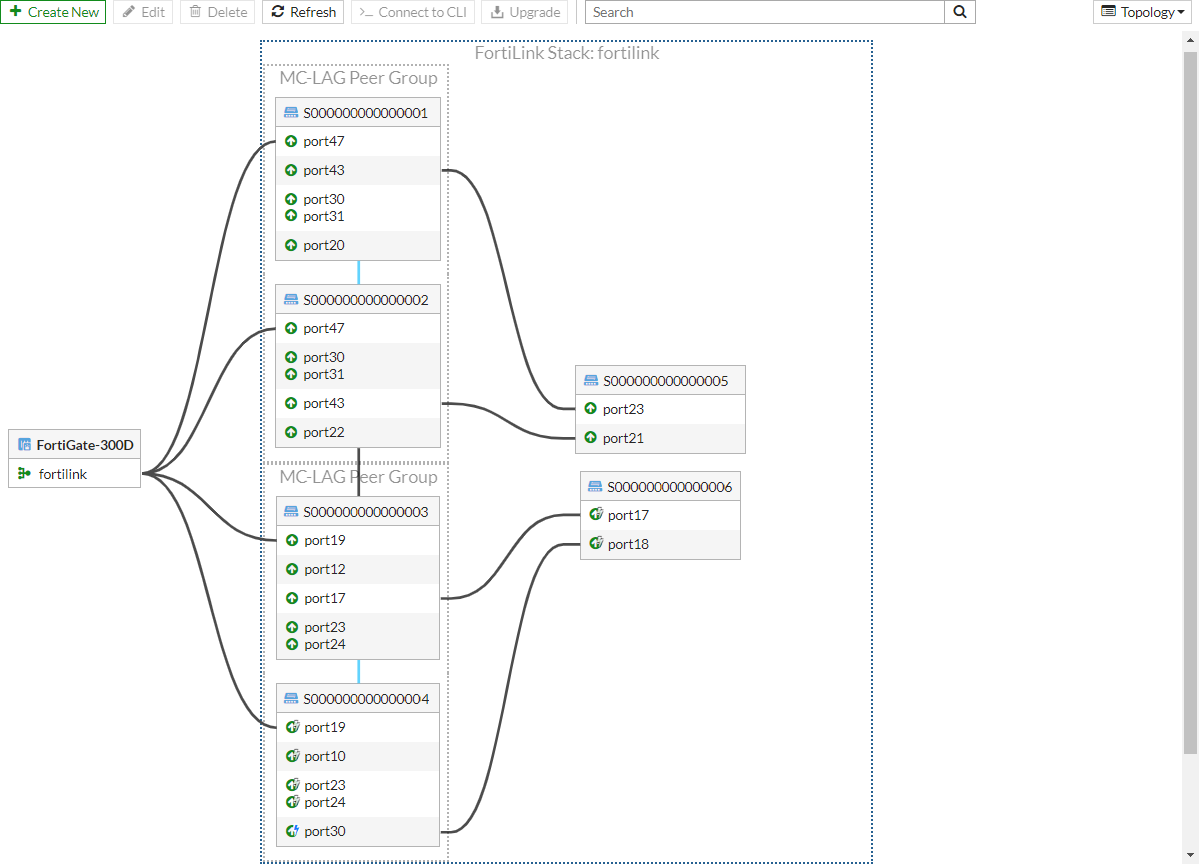Select the S000000000000002 switch title

tap(366, 300)
